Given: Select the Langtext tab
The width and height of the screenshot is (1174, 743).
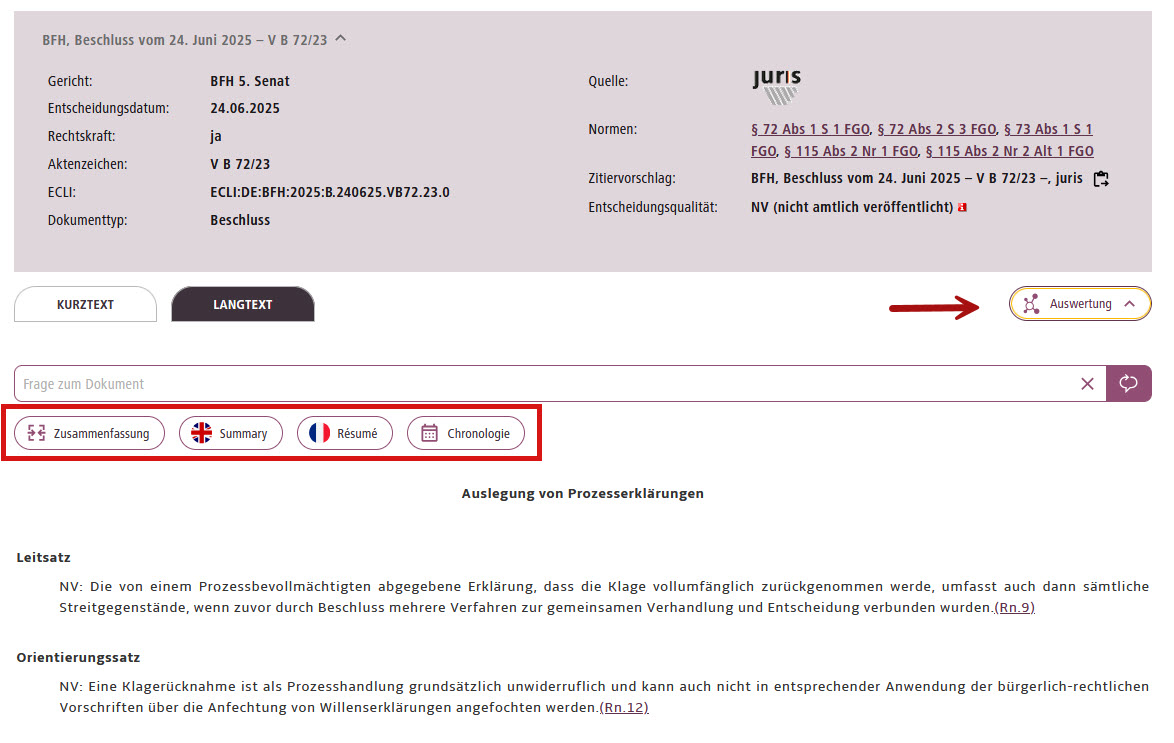Looking at the screenshot, I should tap(242, 305).
